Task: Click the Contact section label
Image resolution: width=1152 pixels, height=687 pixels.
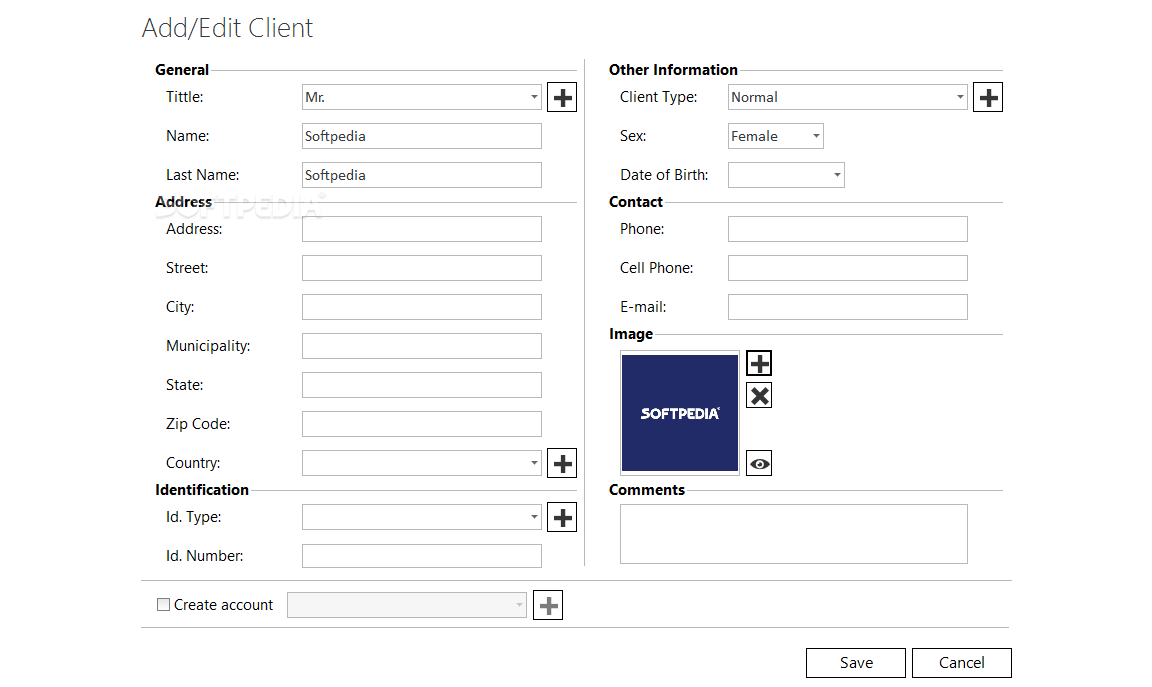Action: pyautogui.click(x=636, y=202)
